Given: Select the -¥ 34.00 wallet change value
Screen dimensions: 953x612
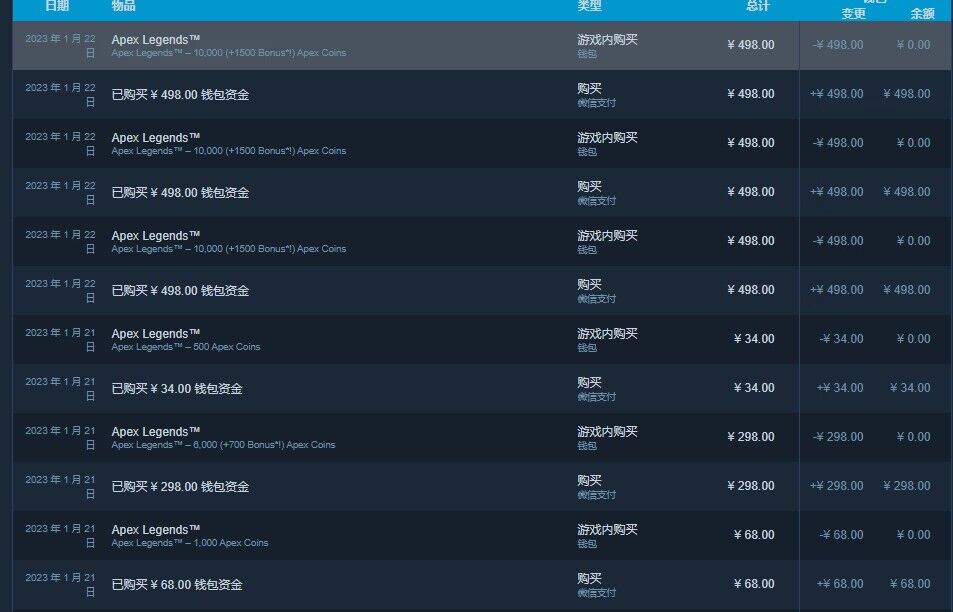Looking at the screenshot, I should tap(841, 339).
